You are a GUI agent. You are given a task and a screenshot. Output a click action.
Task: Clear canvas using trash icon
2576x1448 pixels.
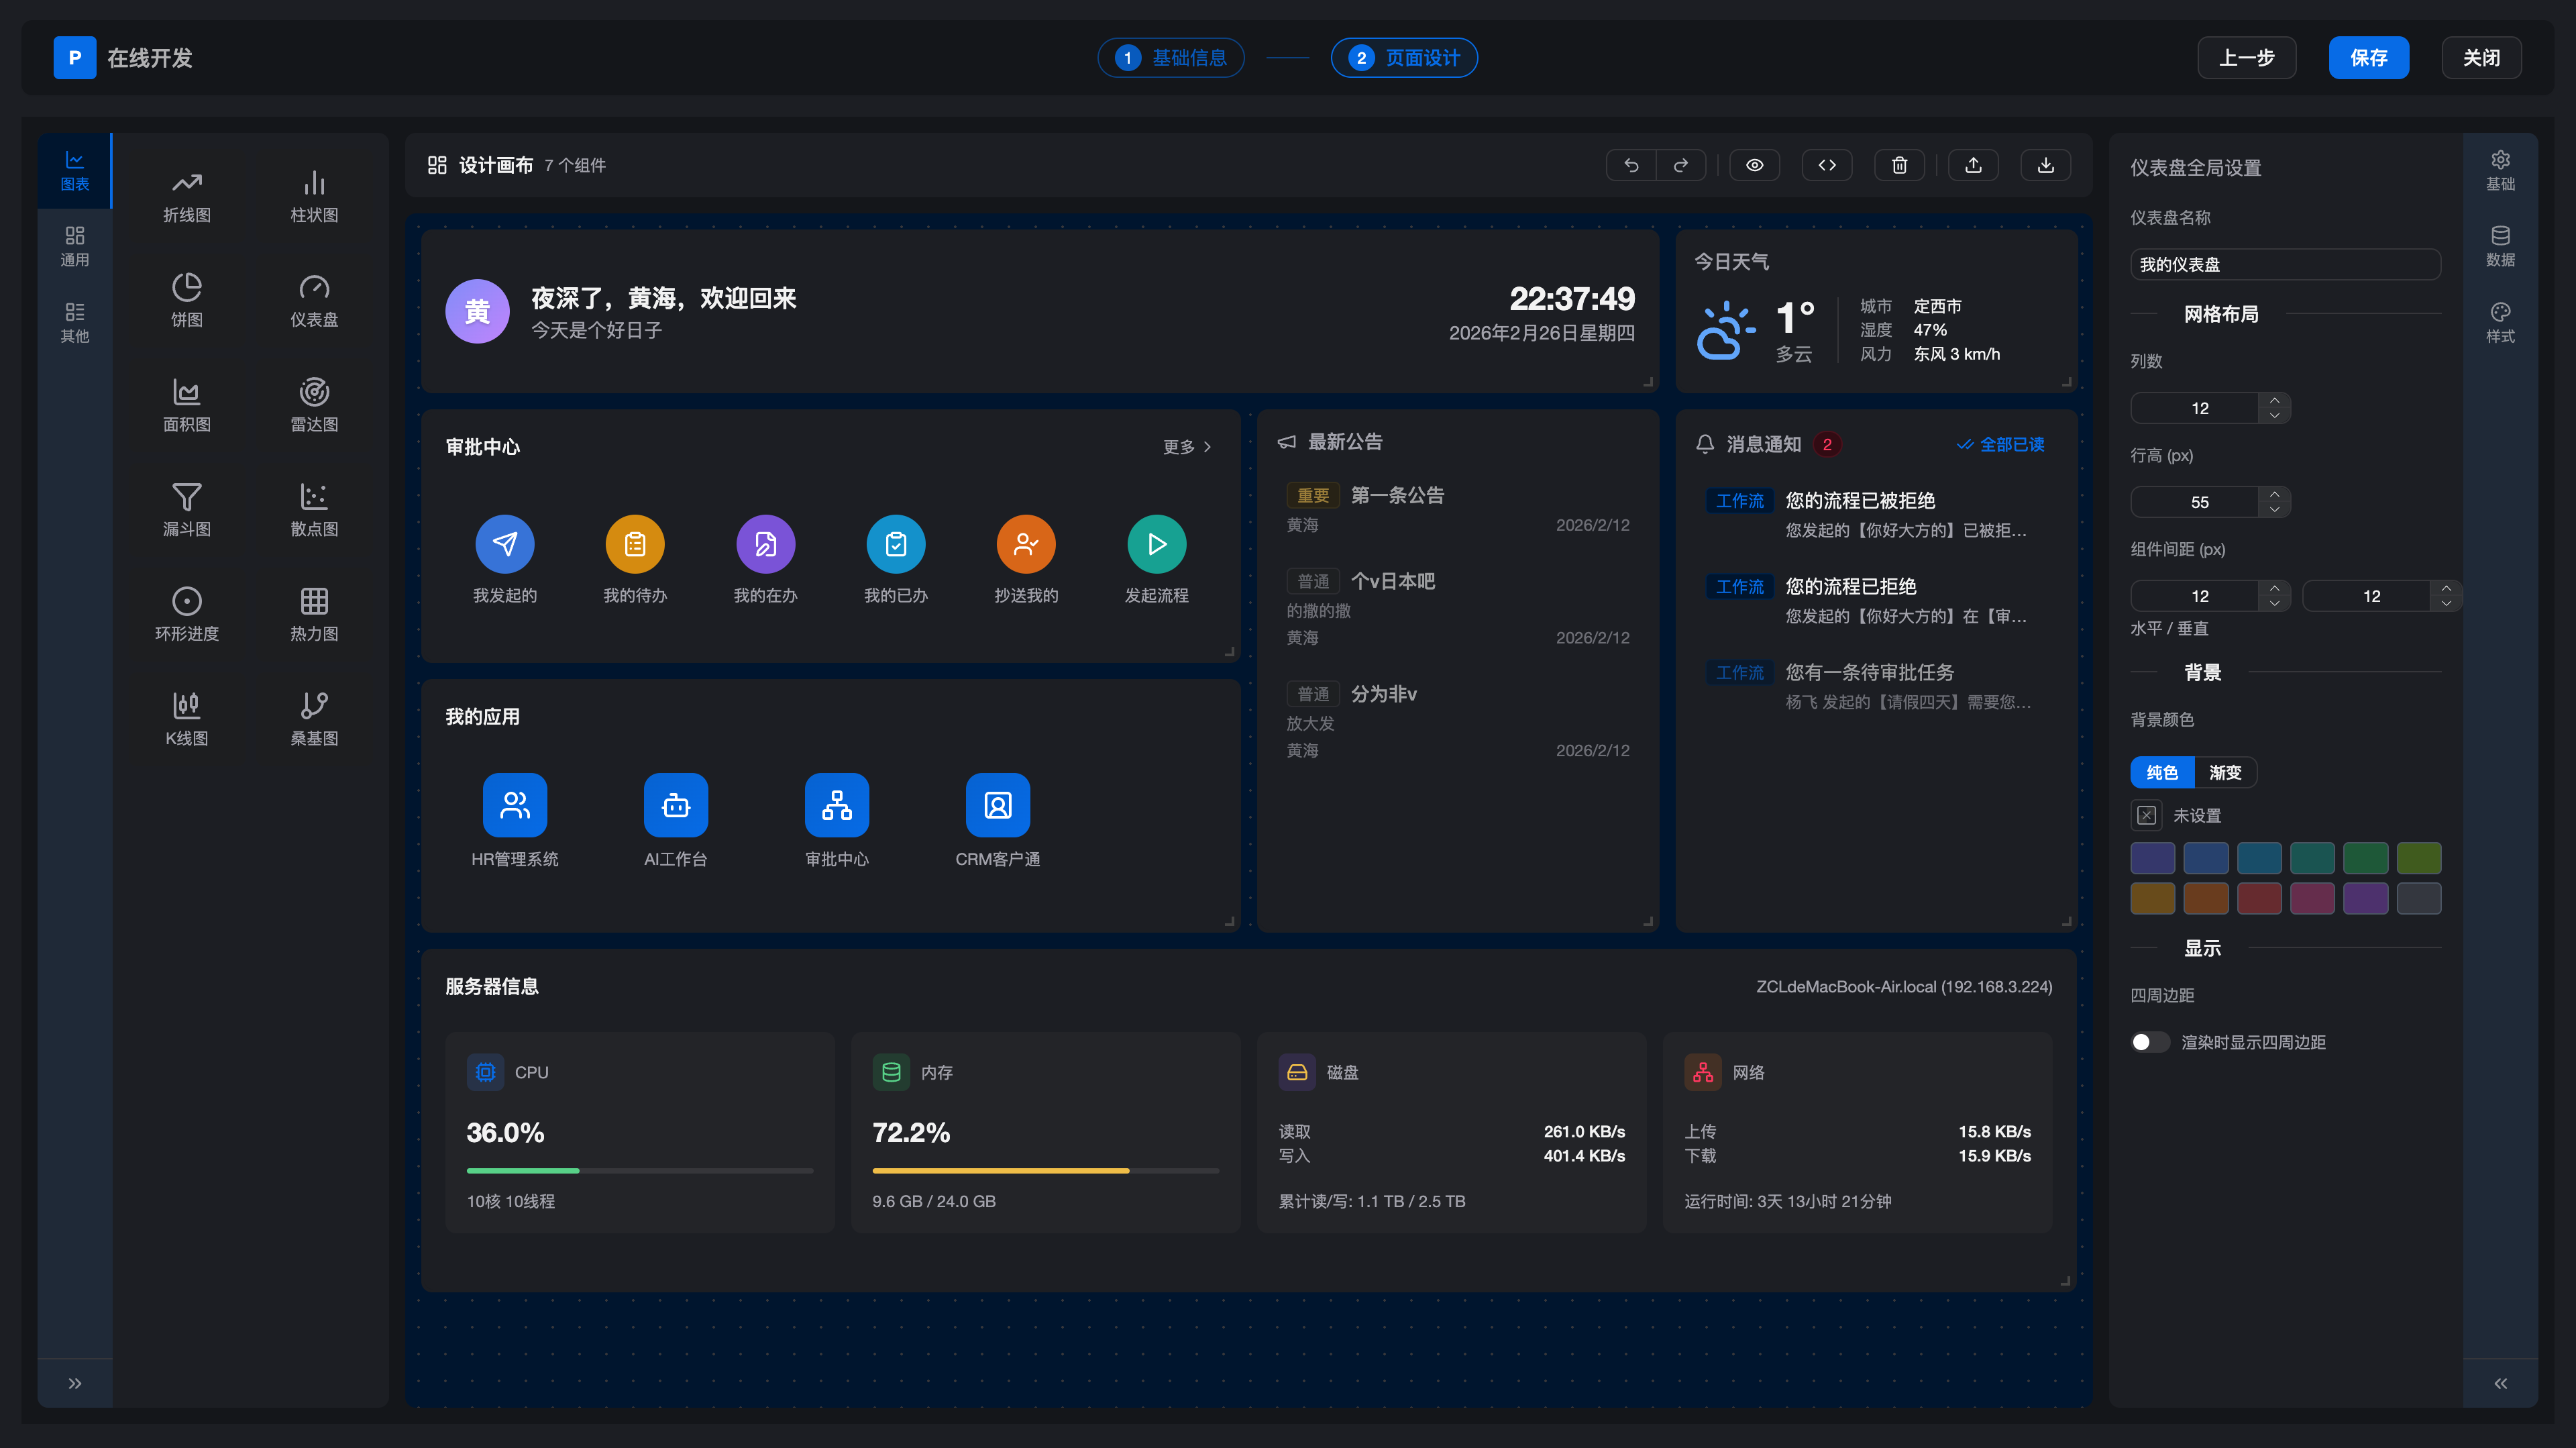(1899, 166)
